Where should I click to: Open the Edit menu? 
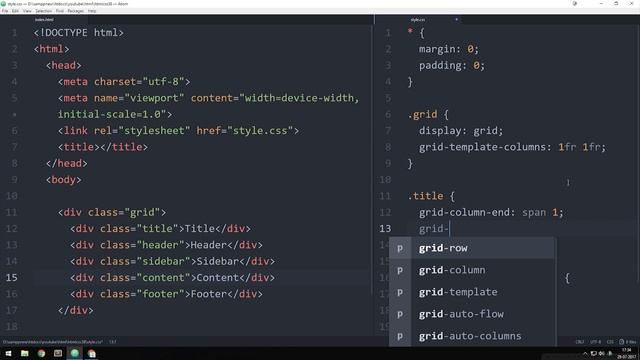[16, 11]
